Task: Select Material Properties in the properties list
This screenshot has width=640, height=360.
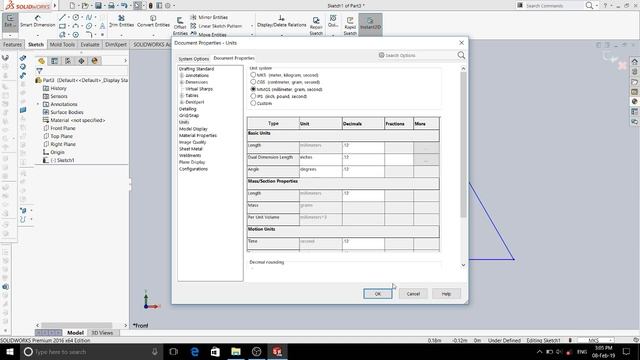Action: click(198, 136)
